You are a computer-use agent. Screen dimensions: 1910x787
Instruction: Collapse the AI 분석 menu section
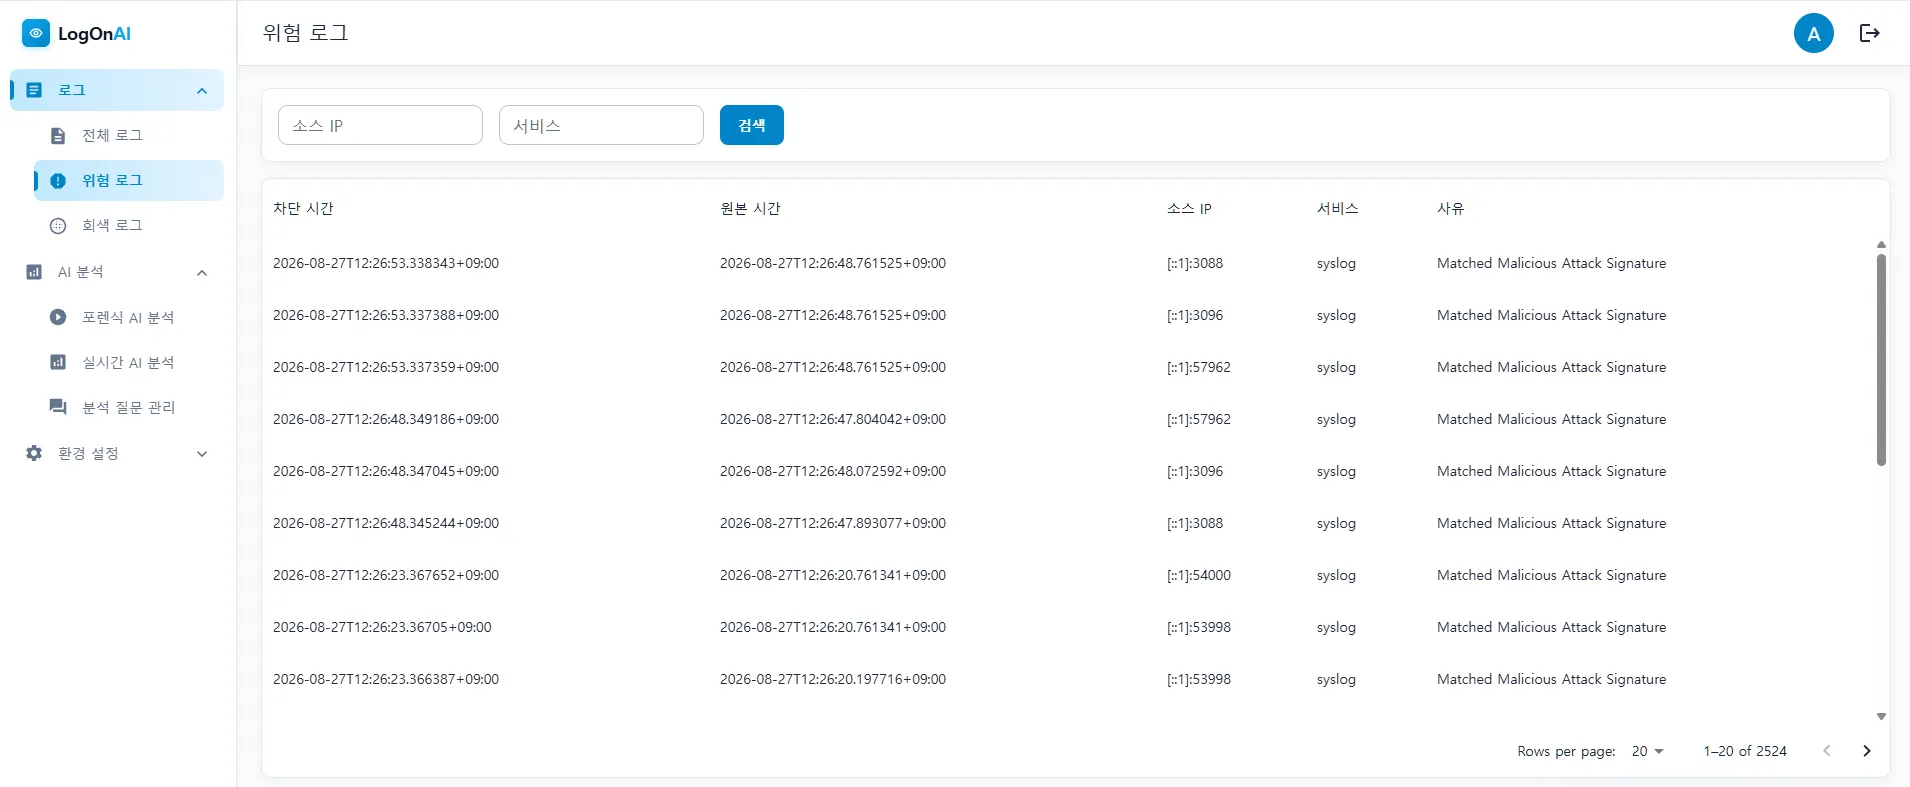point(202,273)
